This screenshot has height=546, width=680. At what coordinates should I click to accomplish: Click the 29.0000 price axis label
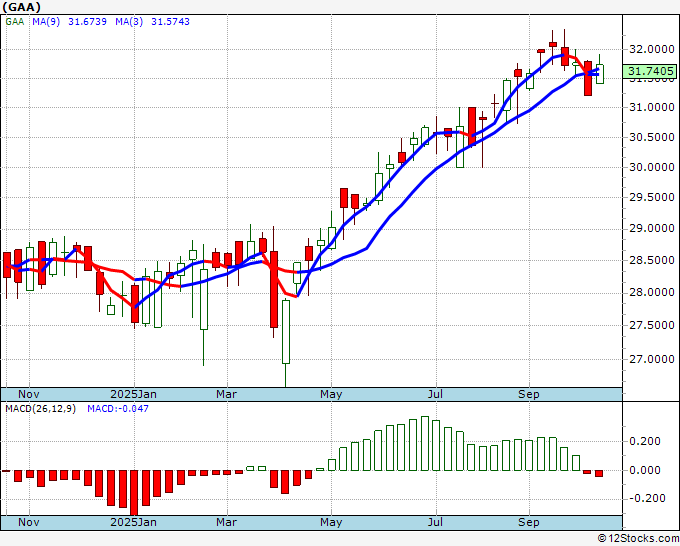coord(651,229)
